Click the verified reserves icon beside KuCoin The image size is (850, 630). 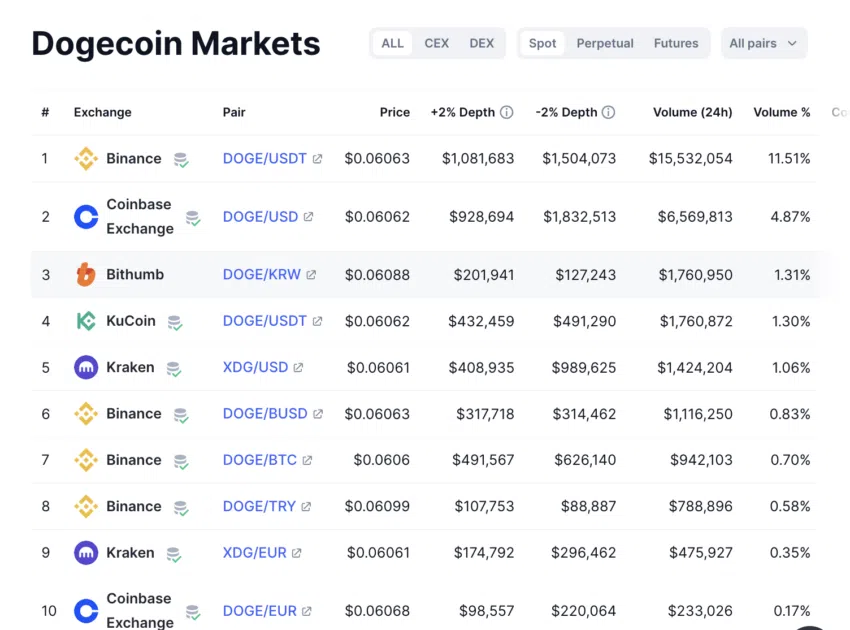click(175, 323)
